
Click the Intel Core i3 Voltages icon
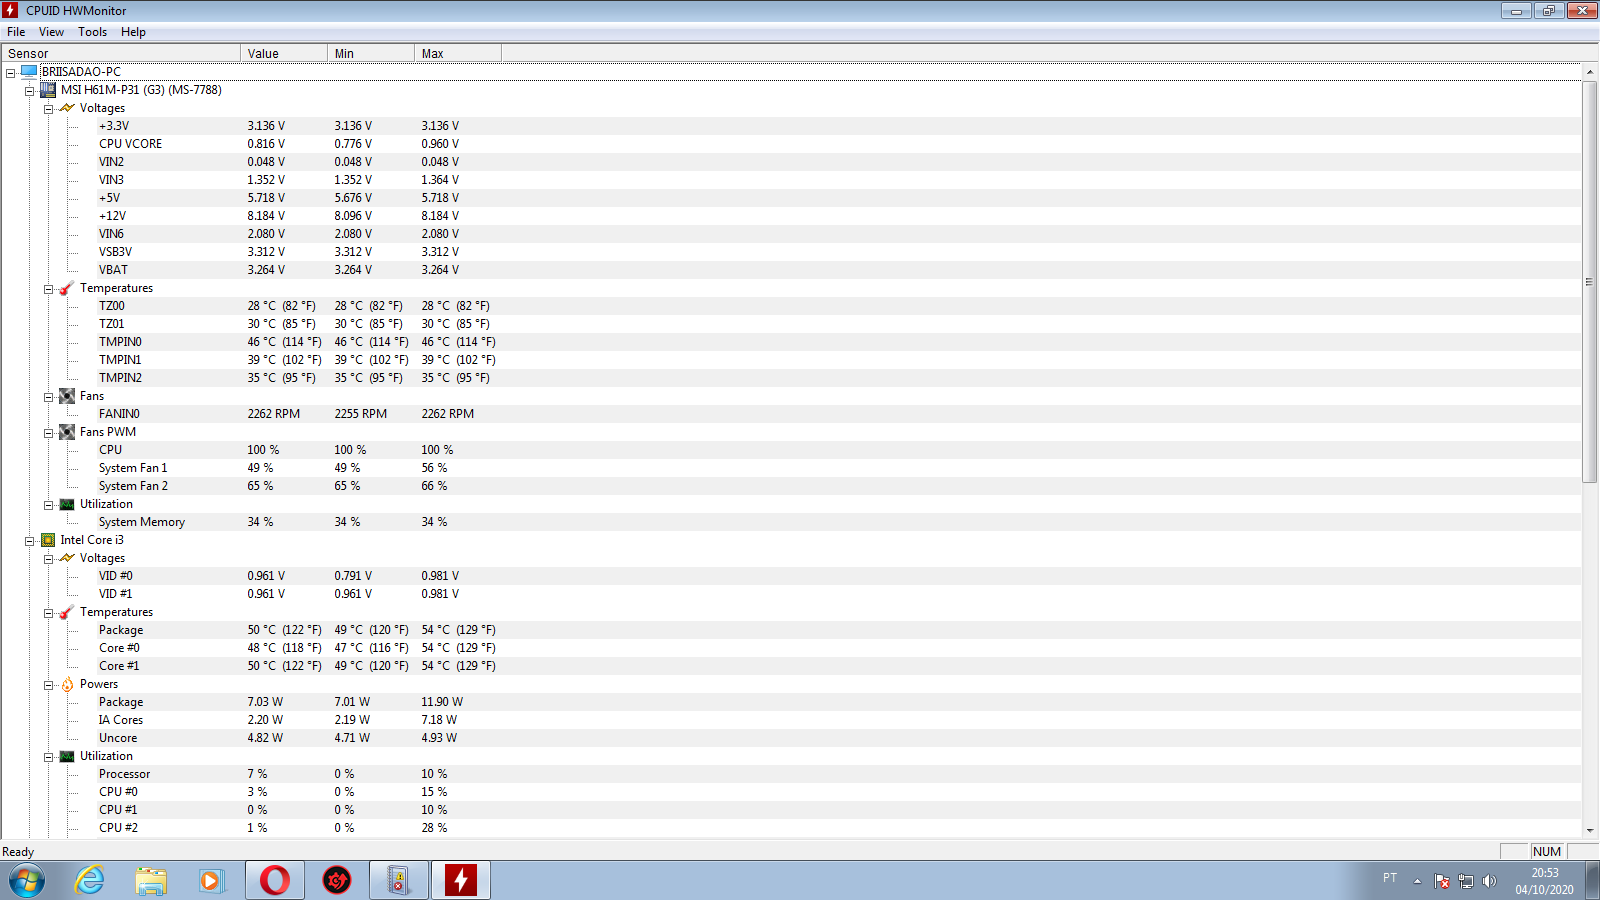coord(67,558)
